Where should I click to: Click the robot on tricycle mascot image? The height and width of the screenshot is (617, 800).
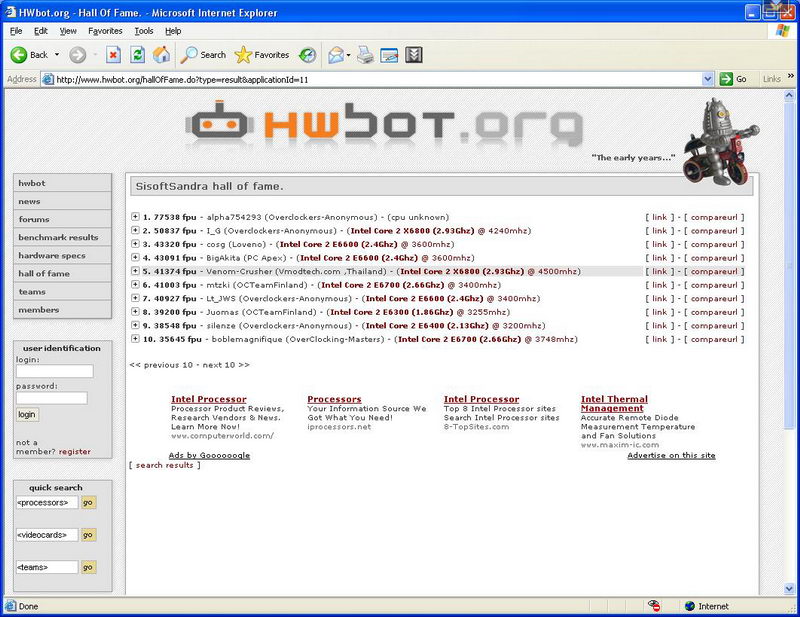(720, 142)
